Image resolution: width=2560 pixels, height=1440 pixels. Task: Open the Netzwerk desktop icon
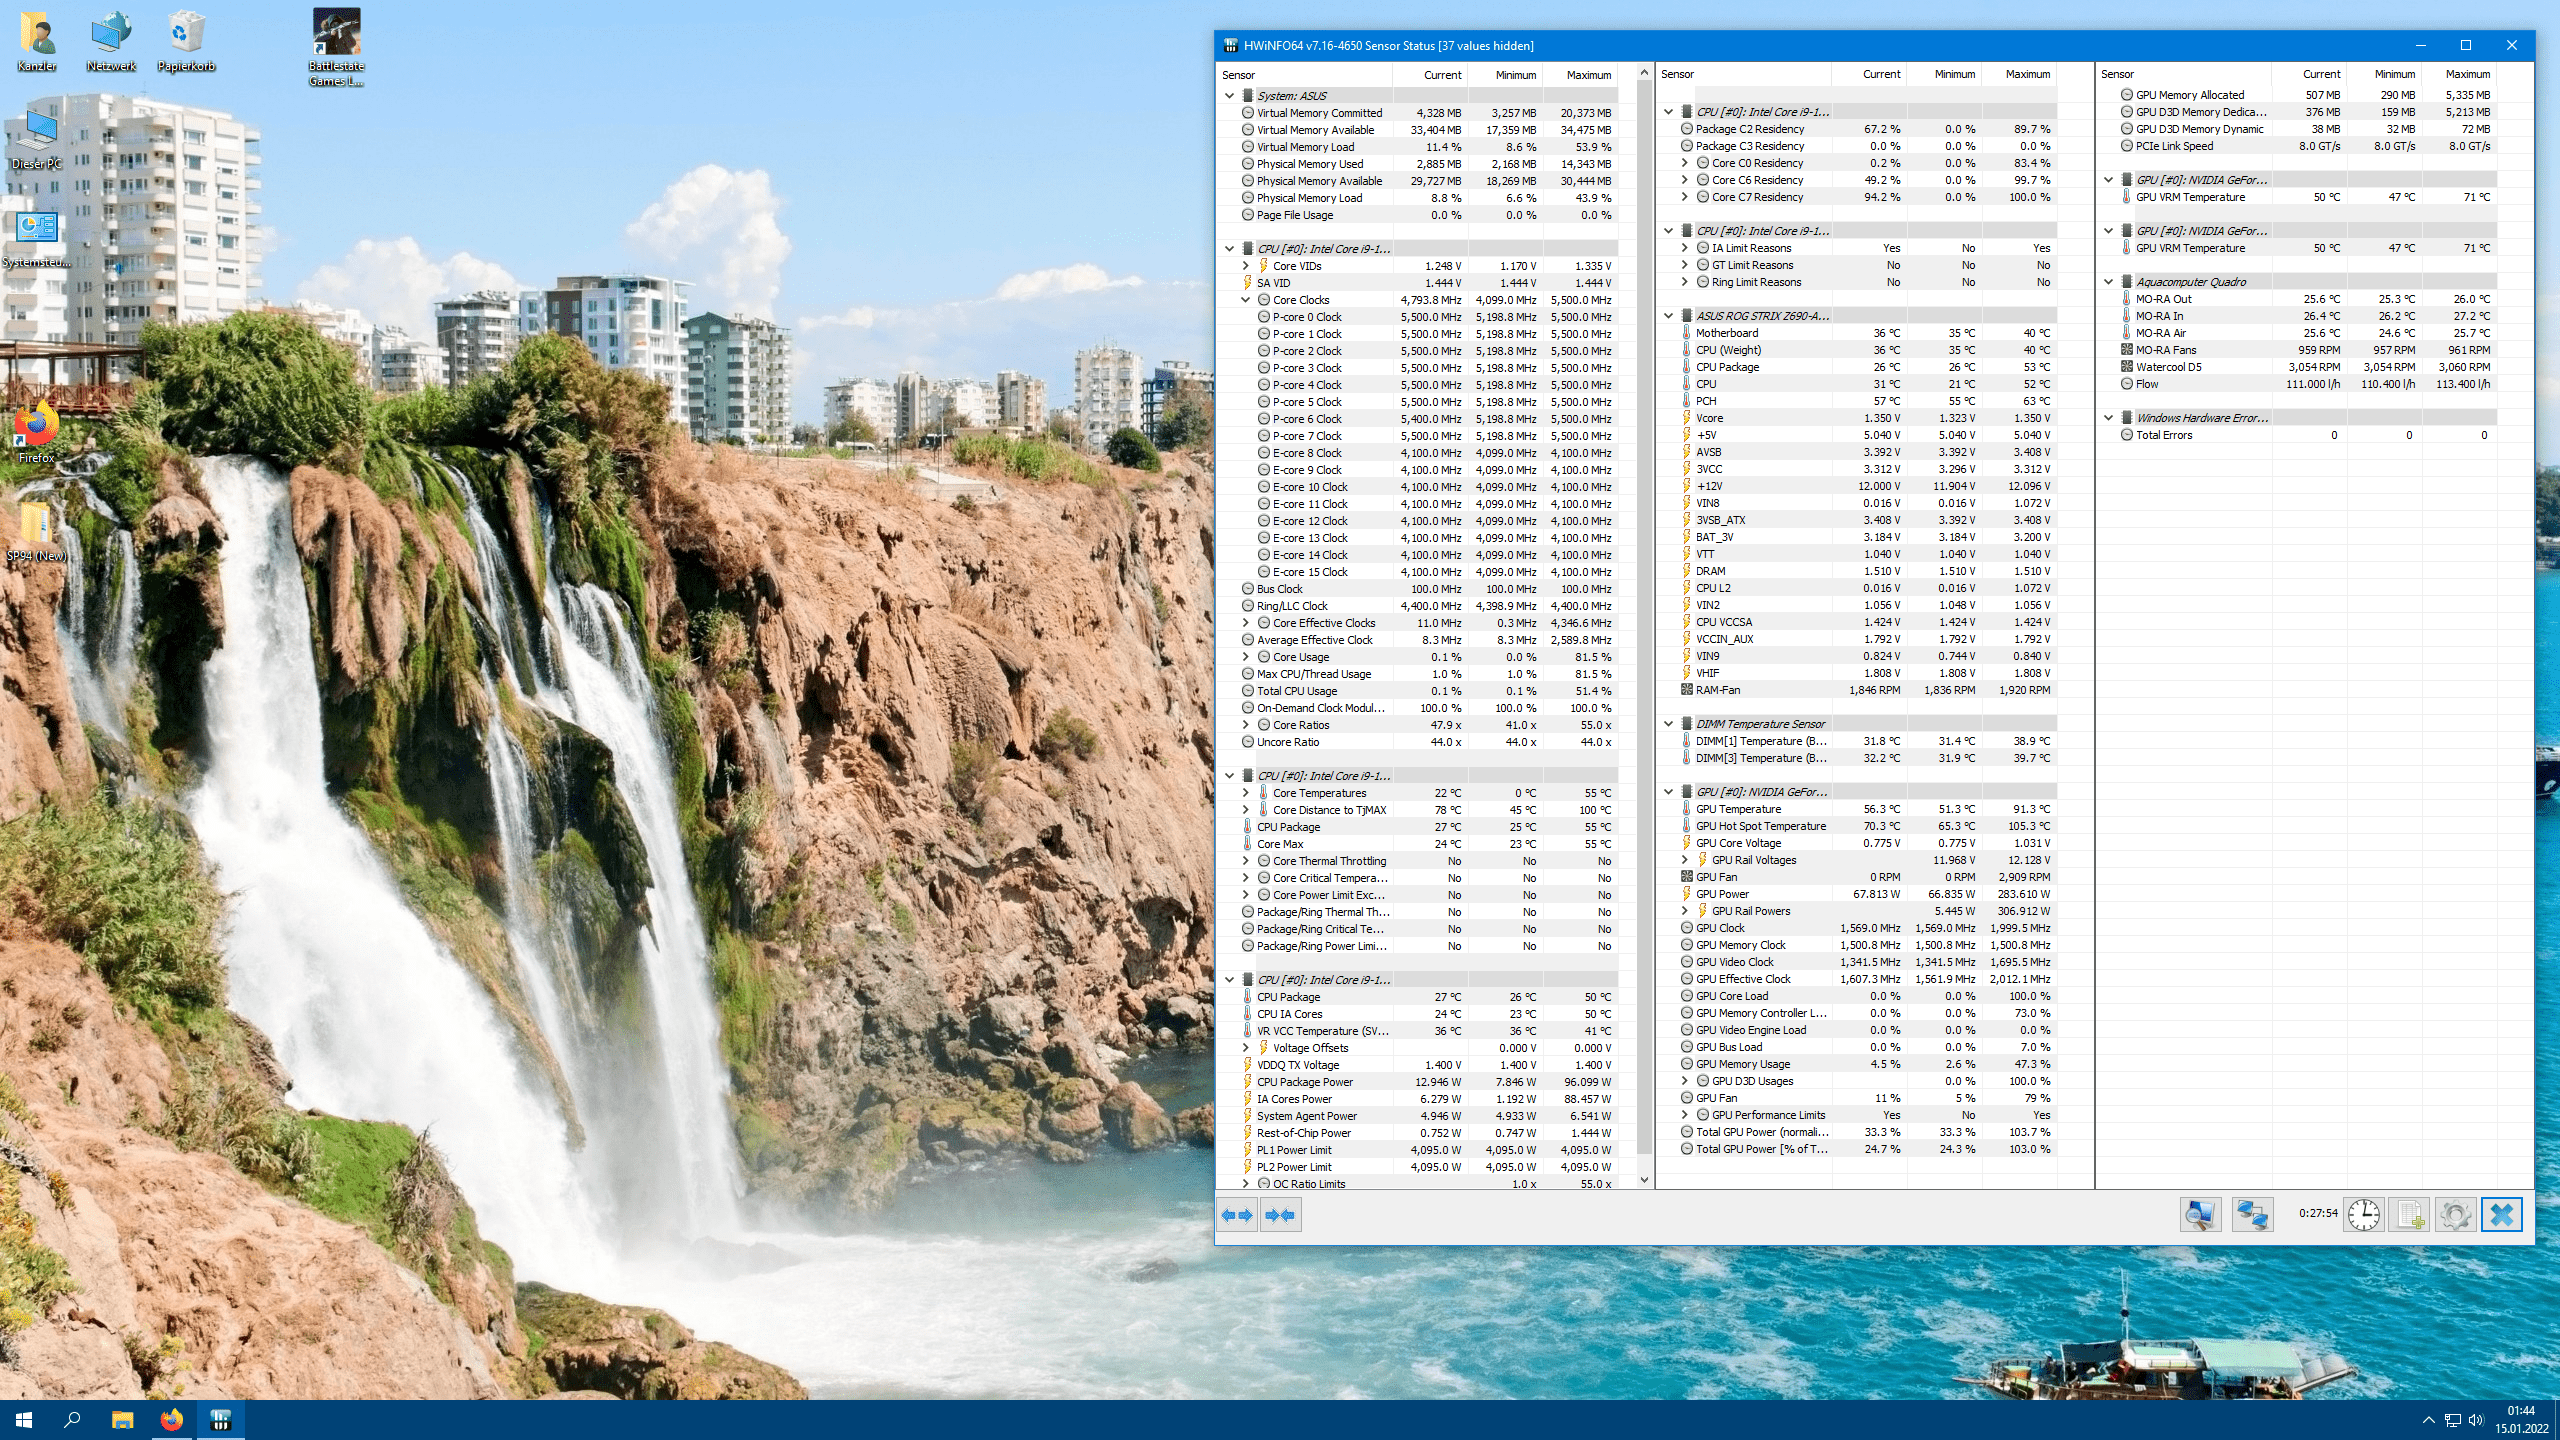click(111, 41)
